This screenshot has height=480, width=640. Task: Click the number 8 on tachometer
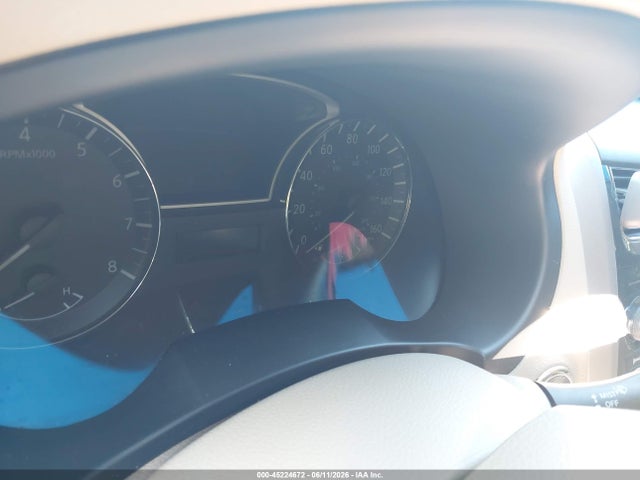[x=112, y=267]
